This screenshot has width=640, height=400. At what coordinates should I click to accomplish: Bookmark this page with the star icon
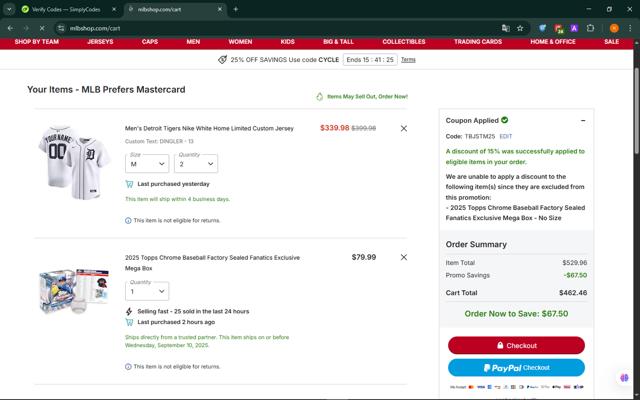coord(520,28)
